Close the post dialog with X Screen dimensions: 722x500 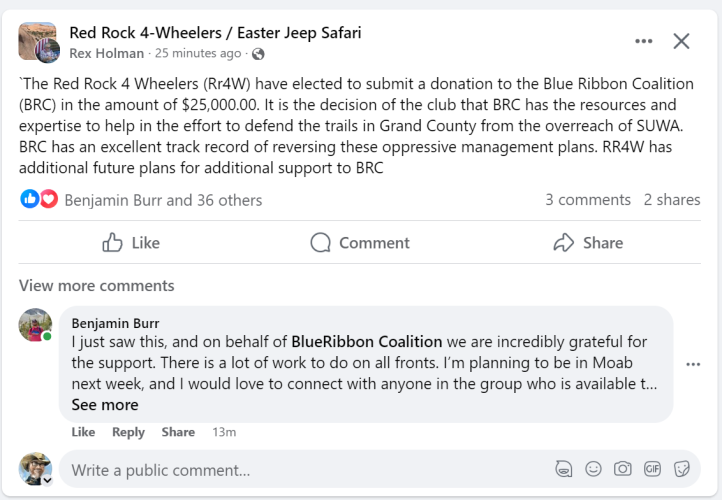point(681,41)
